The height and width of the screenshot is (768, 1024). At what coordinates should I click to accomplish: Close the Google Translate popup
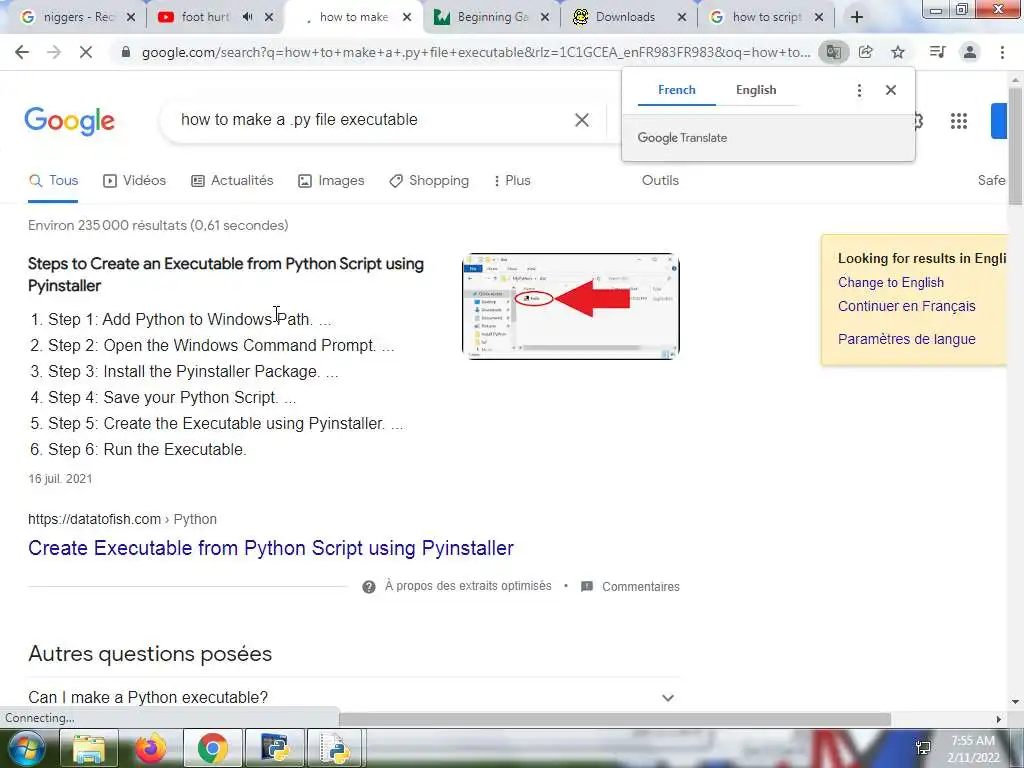click(891, 90)
